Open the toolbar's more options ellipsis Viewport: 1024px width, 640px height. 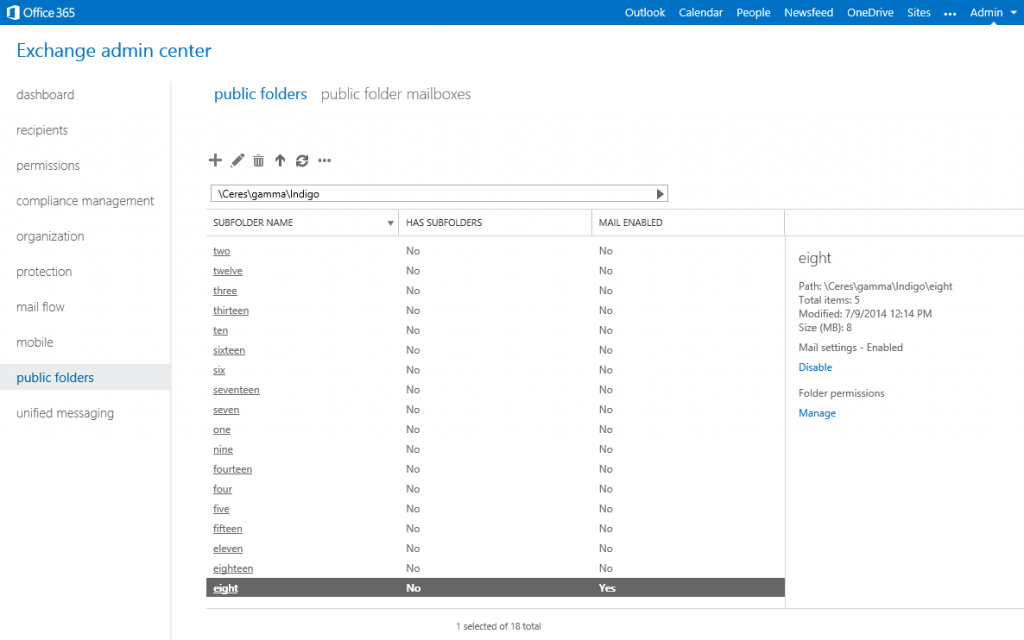[324, 160]
